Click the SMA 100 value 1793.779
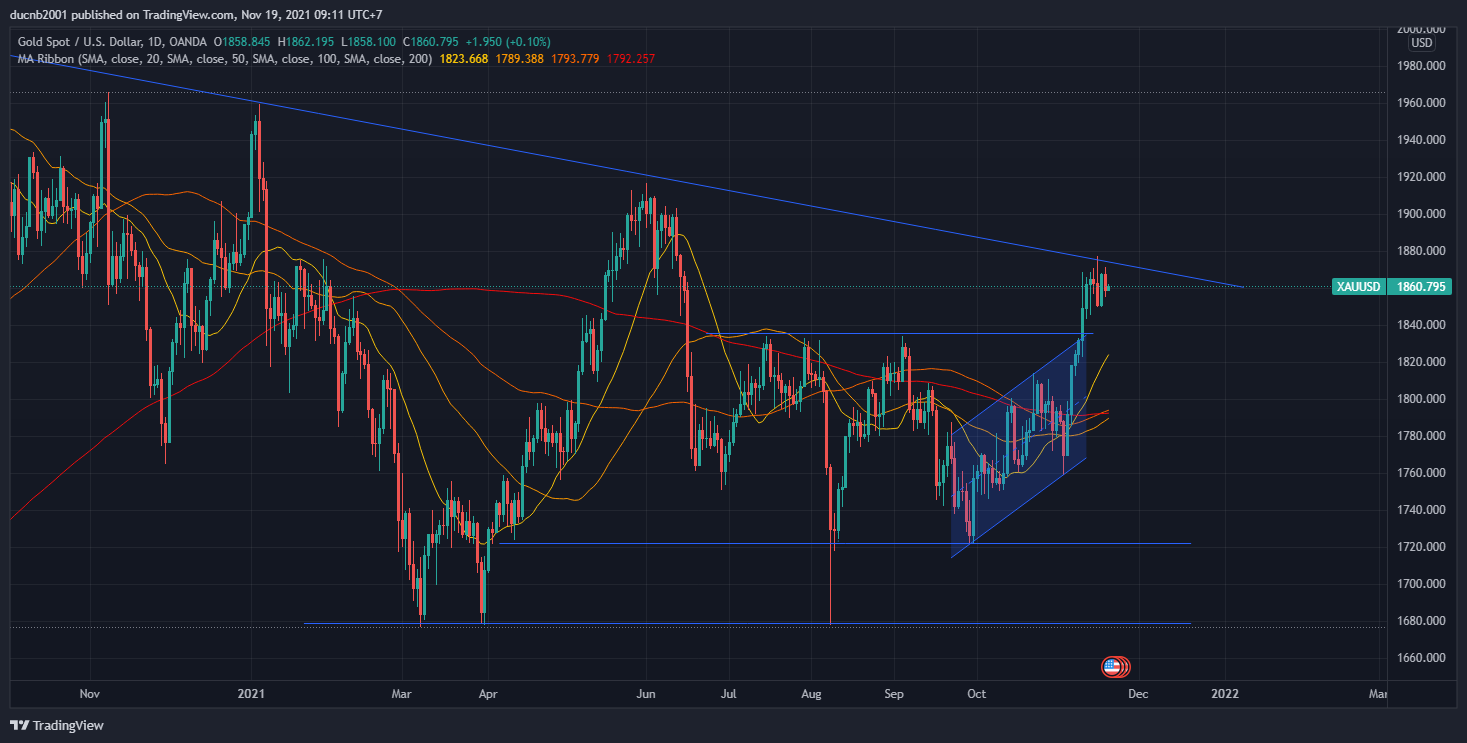This screenshot has width=1467, height=743. click(576, 59)
